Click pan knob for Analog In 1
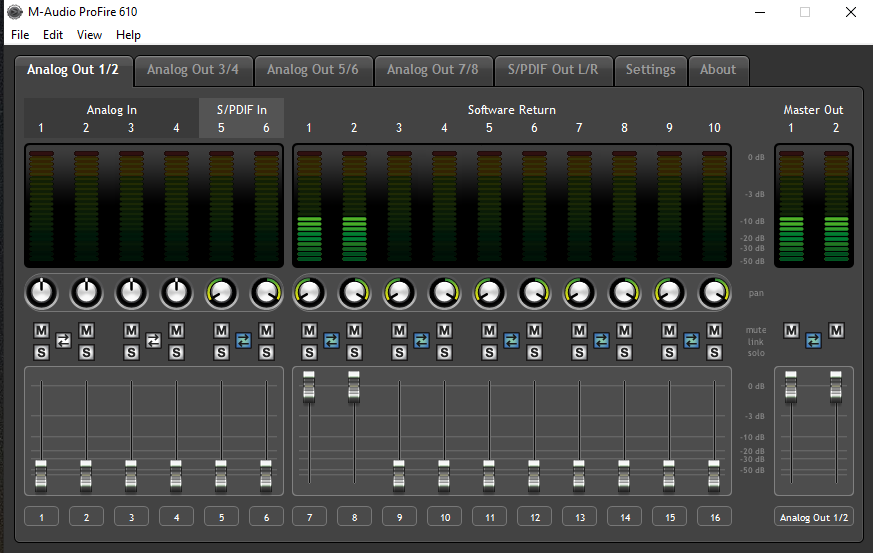Screen dimensions: 873x553 [x=41, y=292]
